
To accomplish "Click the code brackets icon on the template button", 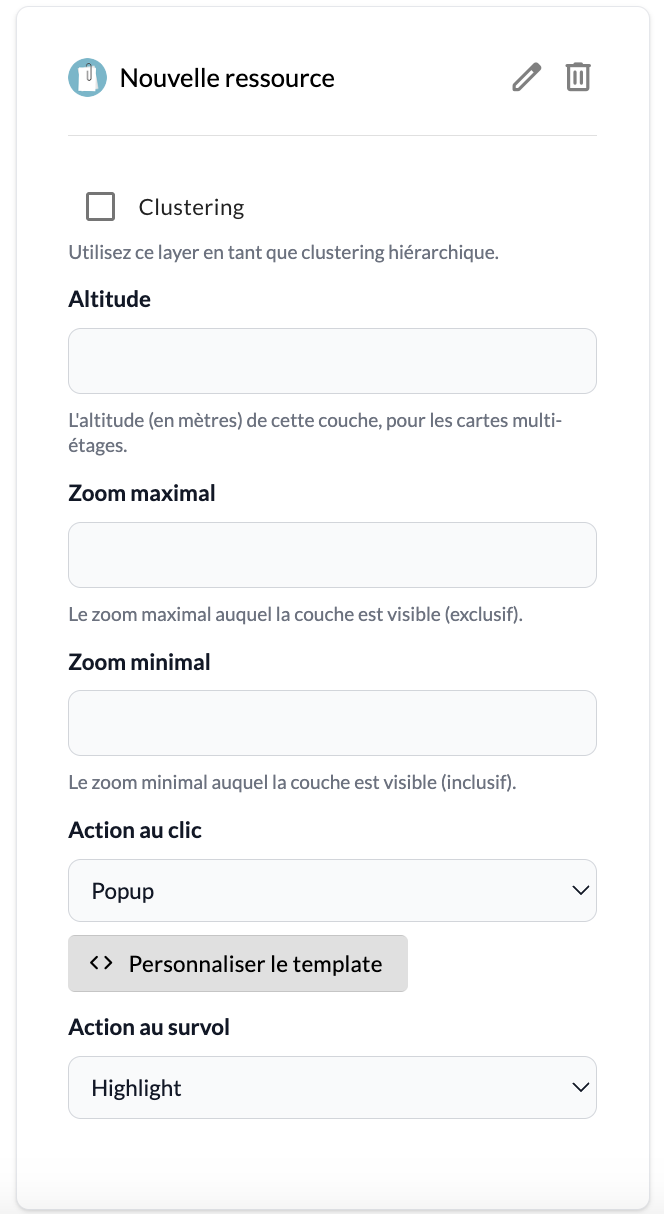I will [x=100, y=963].
